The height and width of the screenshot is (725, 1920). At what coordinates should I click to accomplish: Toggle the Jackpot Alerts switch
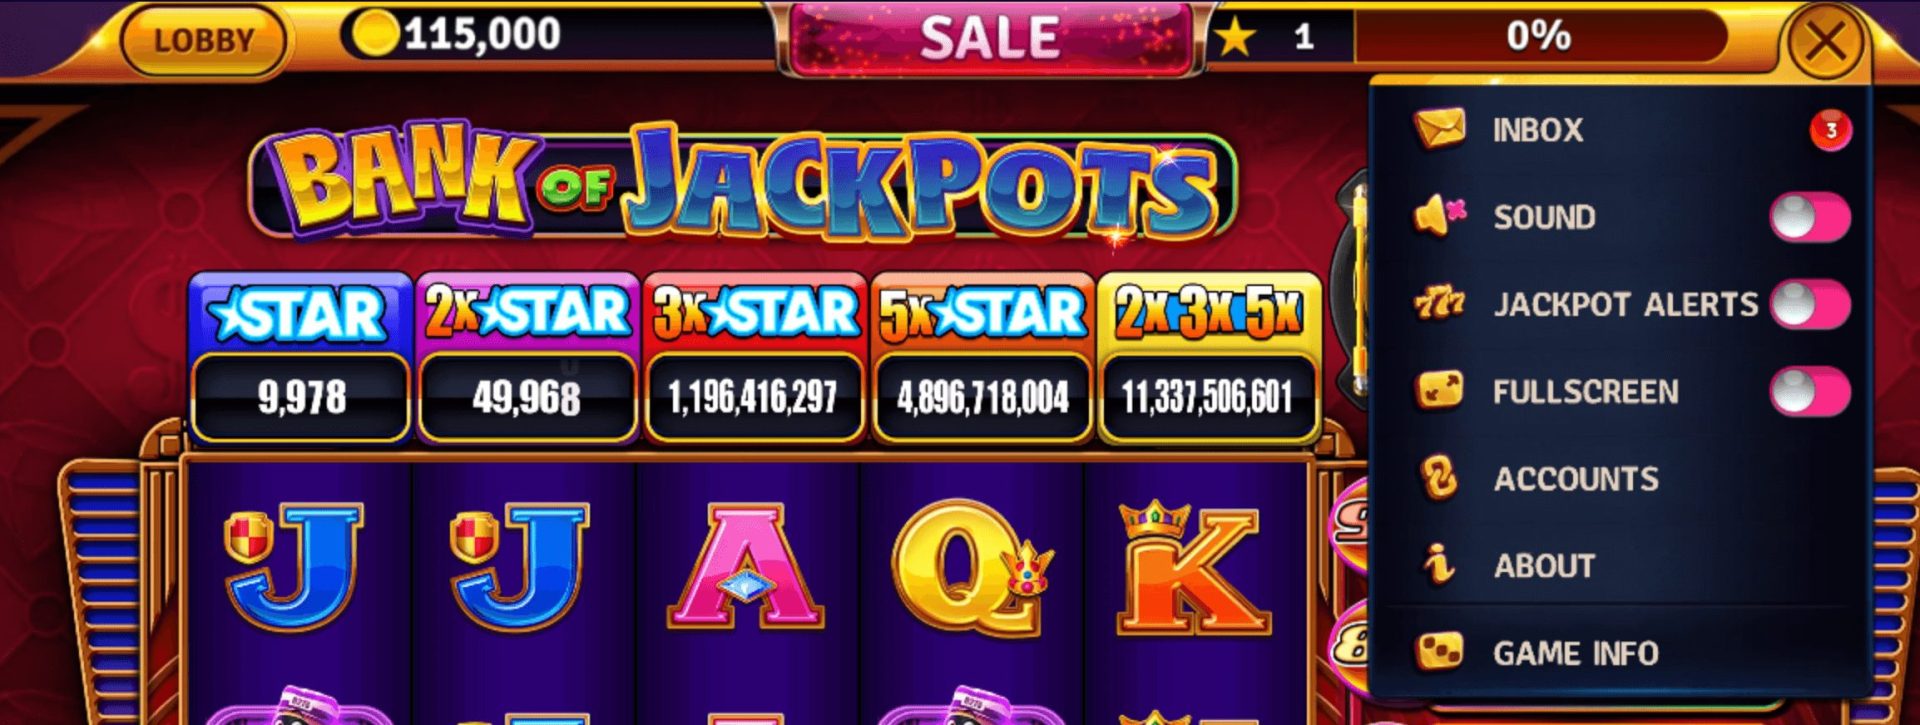tap(1810, 304)
